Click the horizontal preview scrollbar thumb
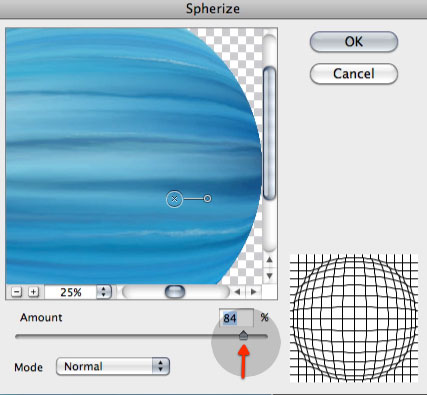 [x=175, y=292]
